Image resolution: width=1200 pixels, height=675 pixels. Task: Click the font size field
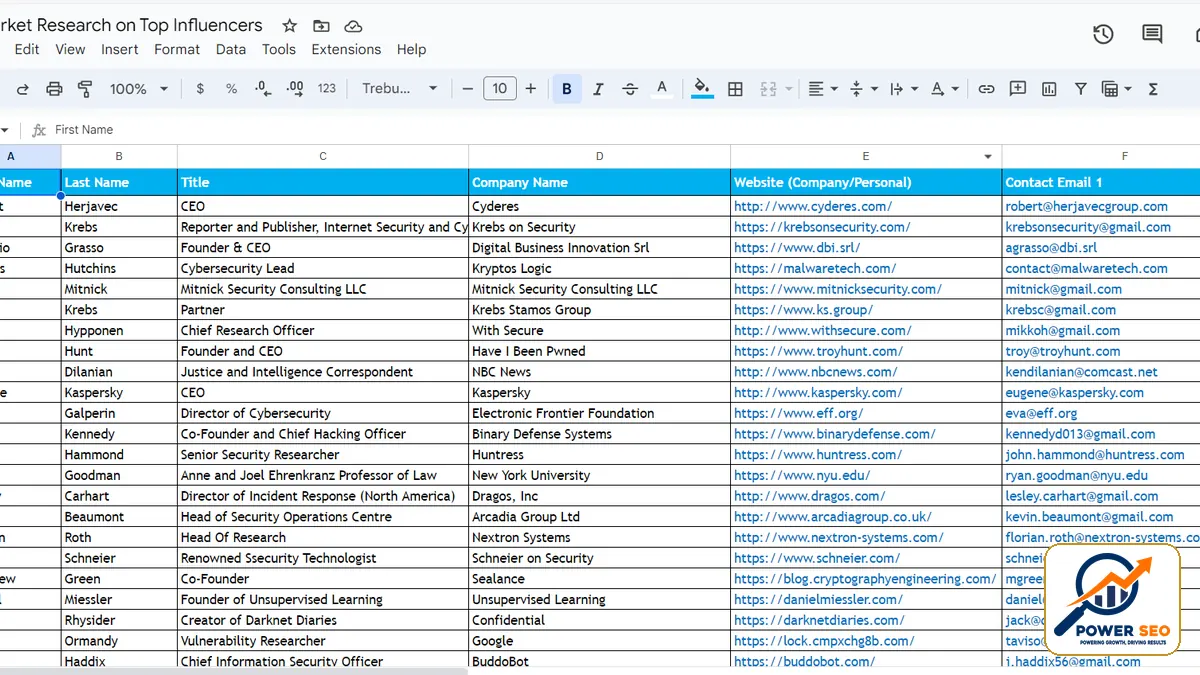(499, 89)
